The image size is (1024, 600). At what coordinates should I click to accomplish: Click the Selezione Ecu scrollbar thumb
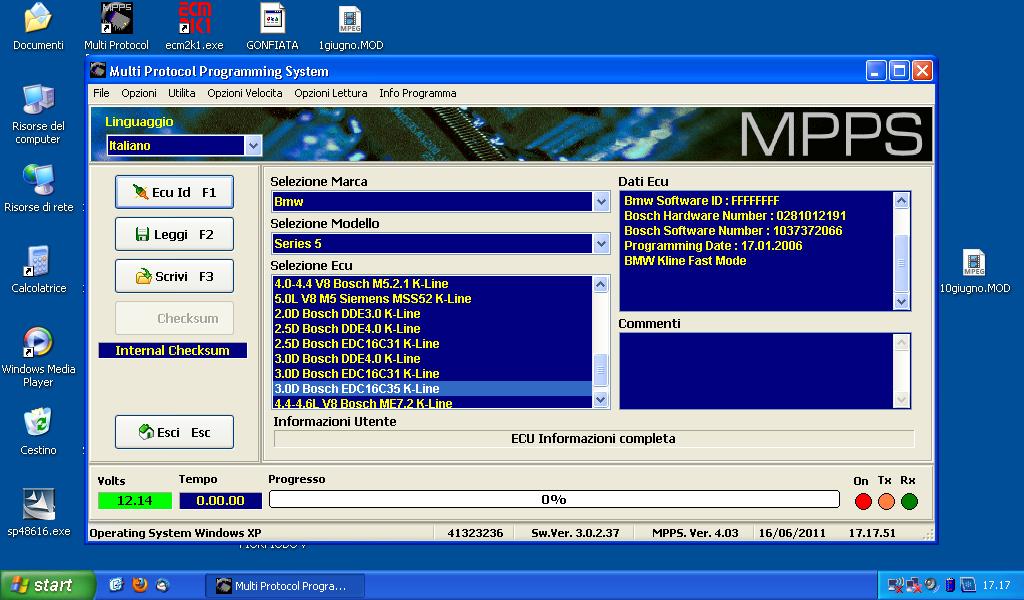click(x=601, y=370)
